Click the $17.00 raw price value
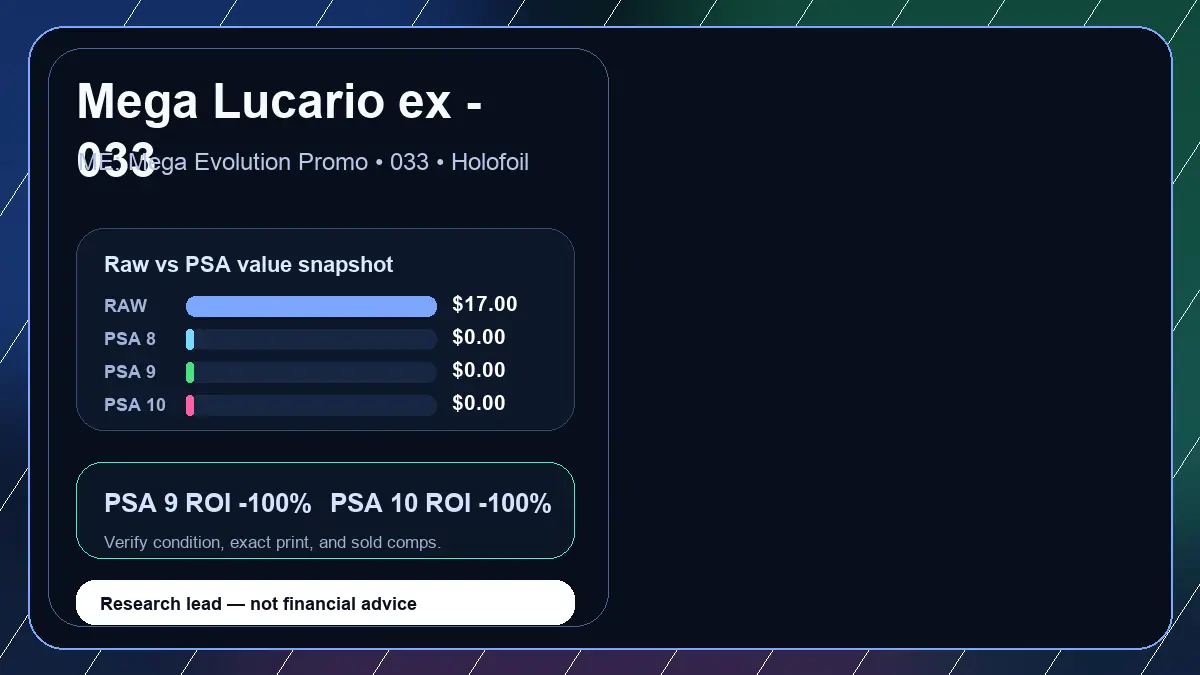 click(485, 305)
